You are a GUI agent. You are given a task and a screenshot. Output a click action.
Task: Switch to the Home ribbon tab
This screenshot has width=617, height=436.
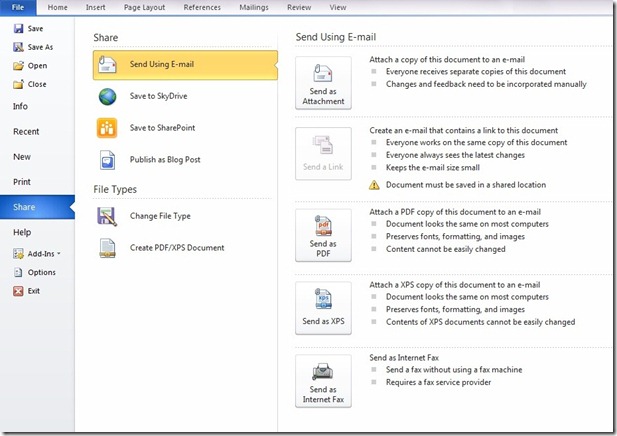point(57,7)
